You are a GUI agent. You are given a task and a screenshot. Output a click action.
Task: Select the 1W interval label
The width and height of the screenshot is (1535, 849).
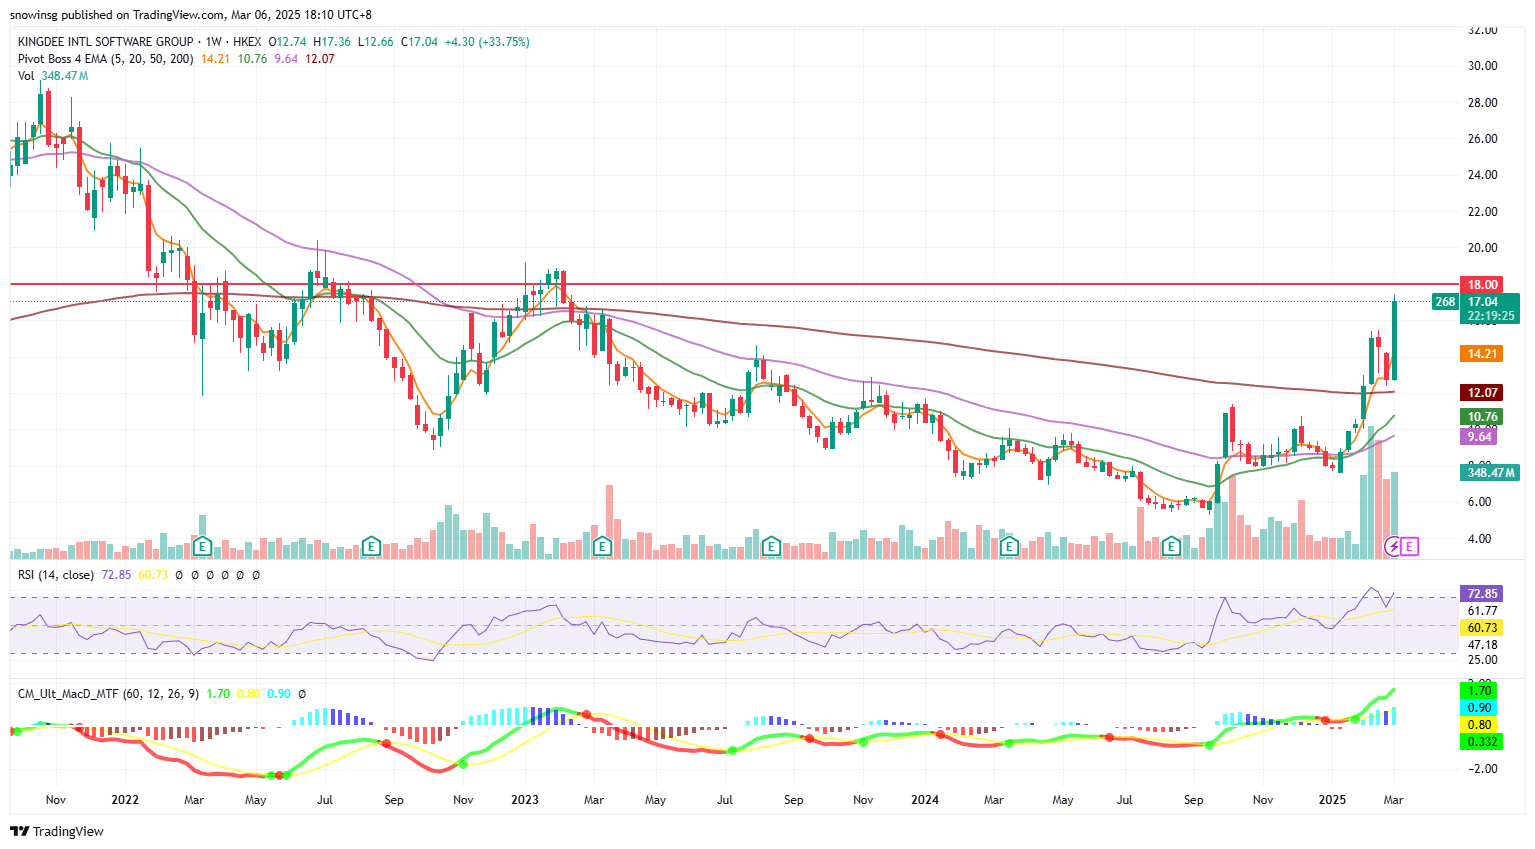[x=214, y=42]
